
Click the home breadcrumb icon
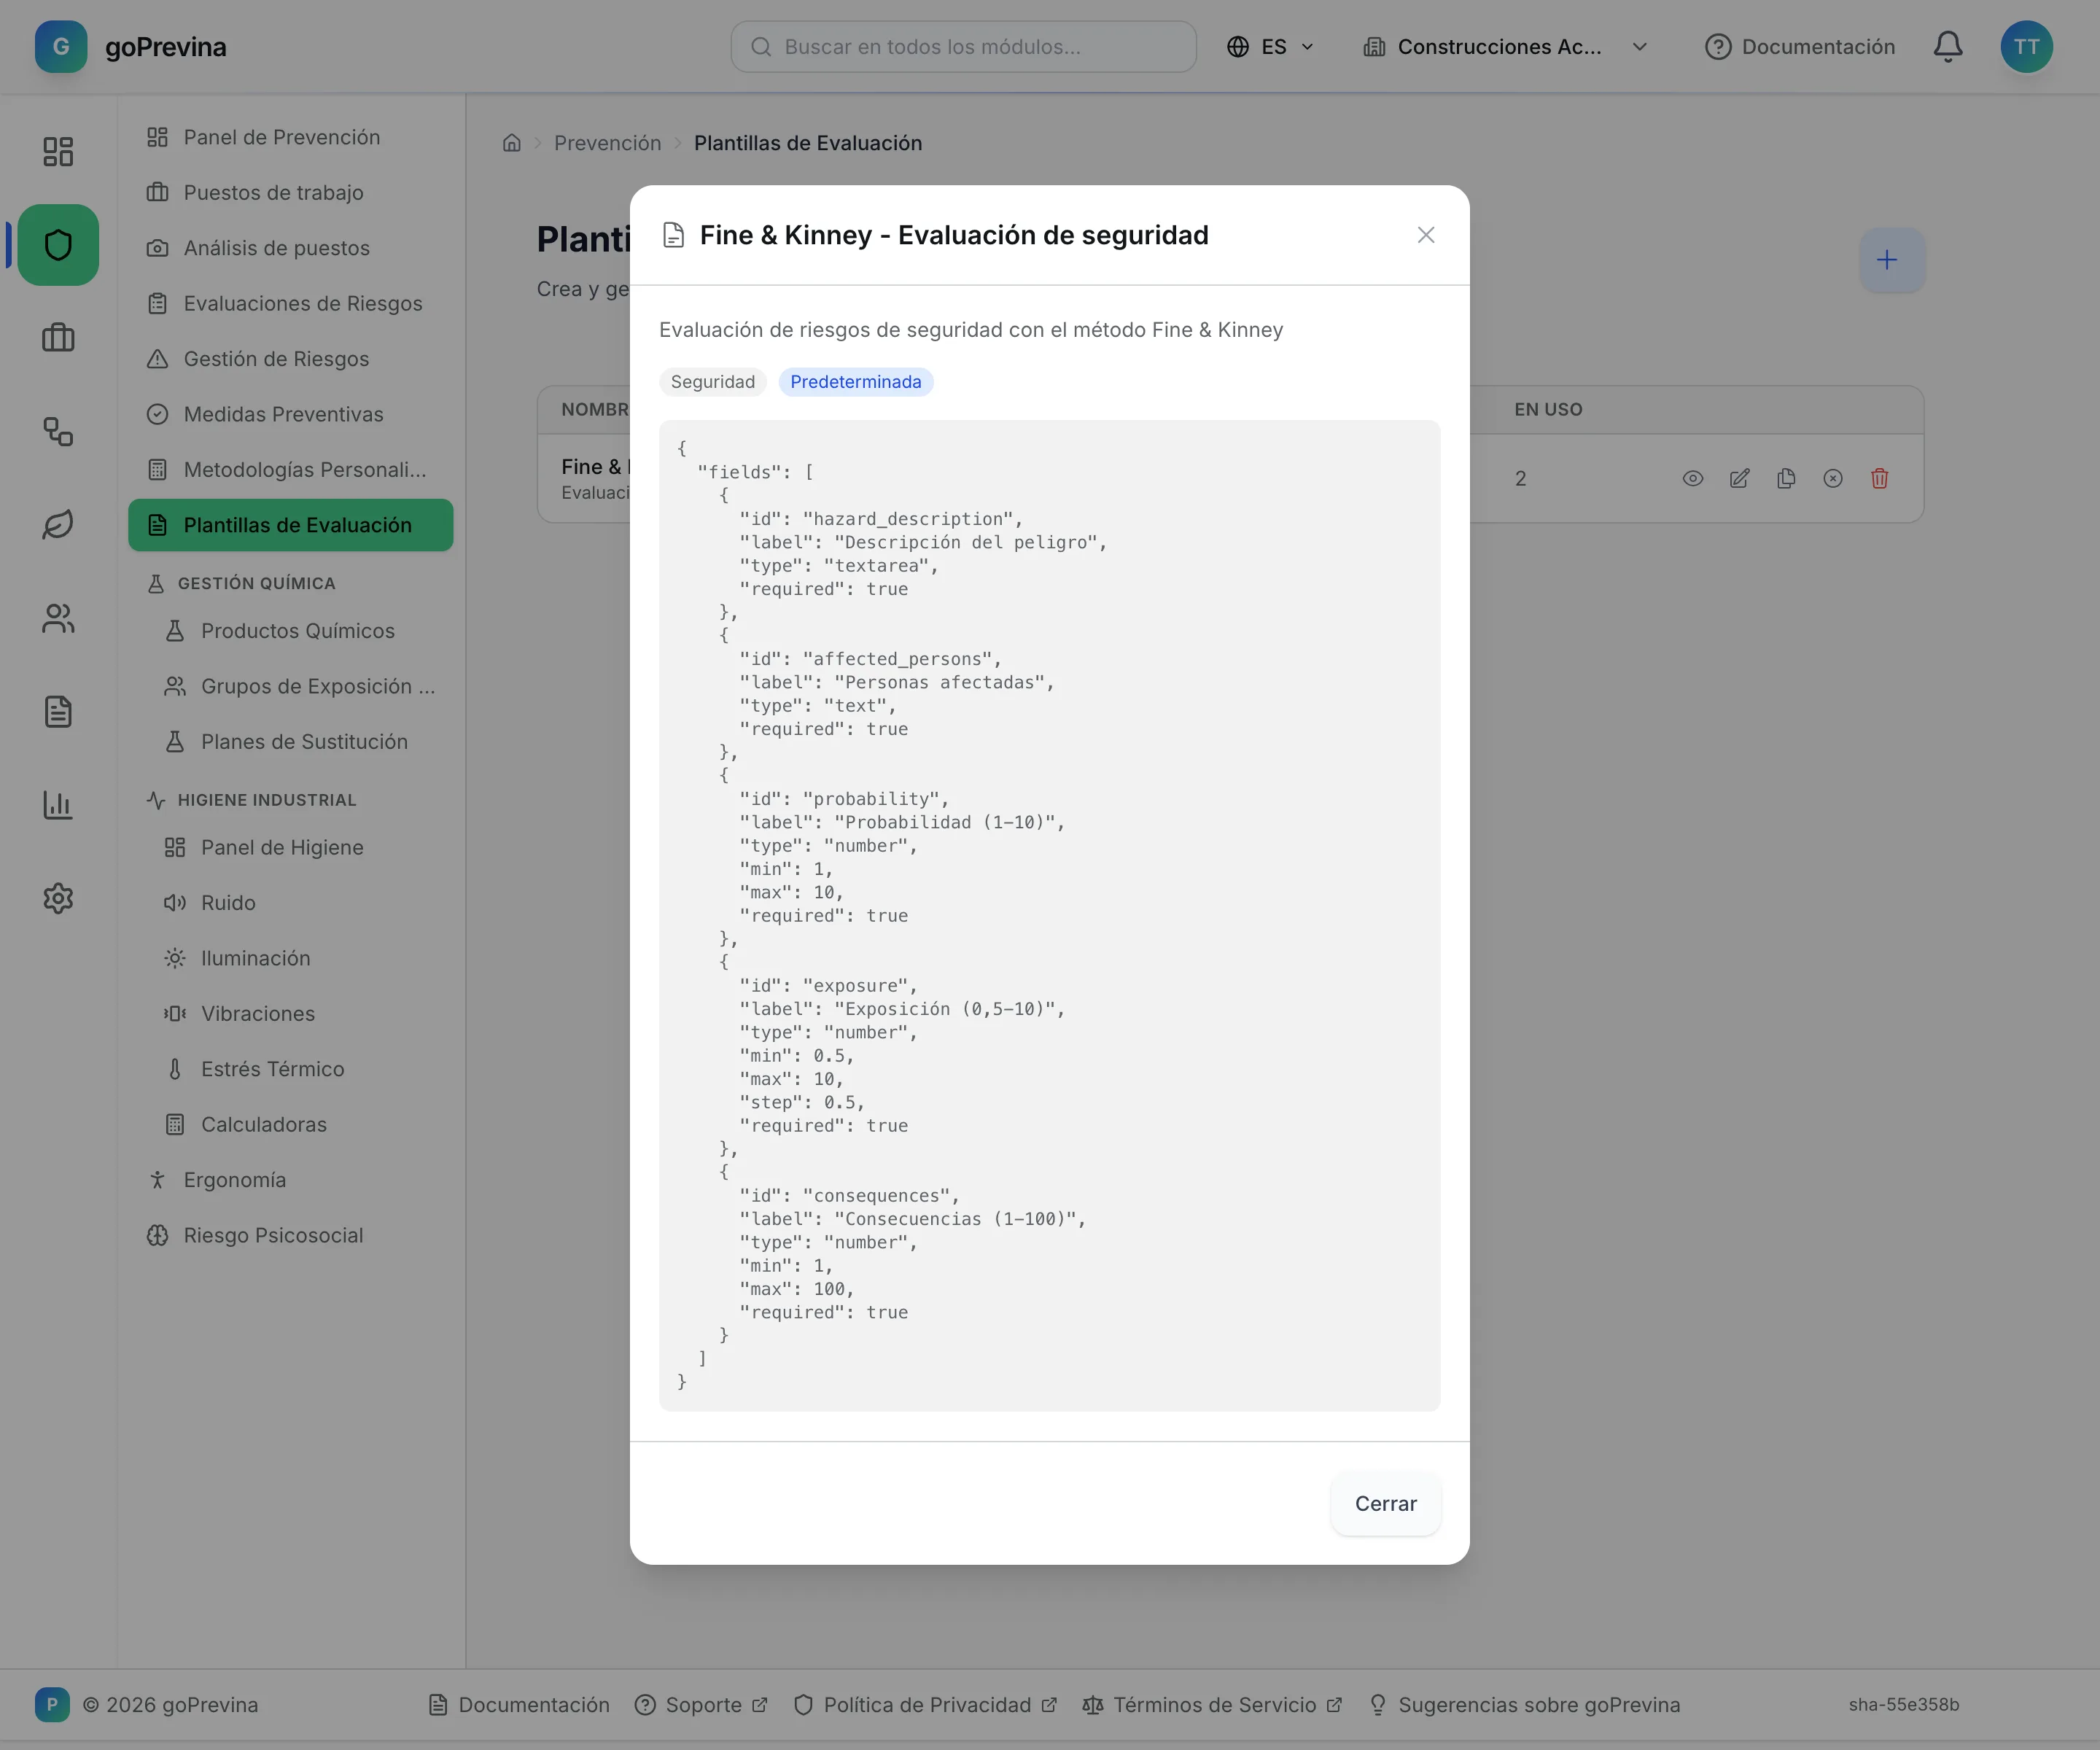click(512, 143)
